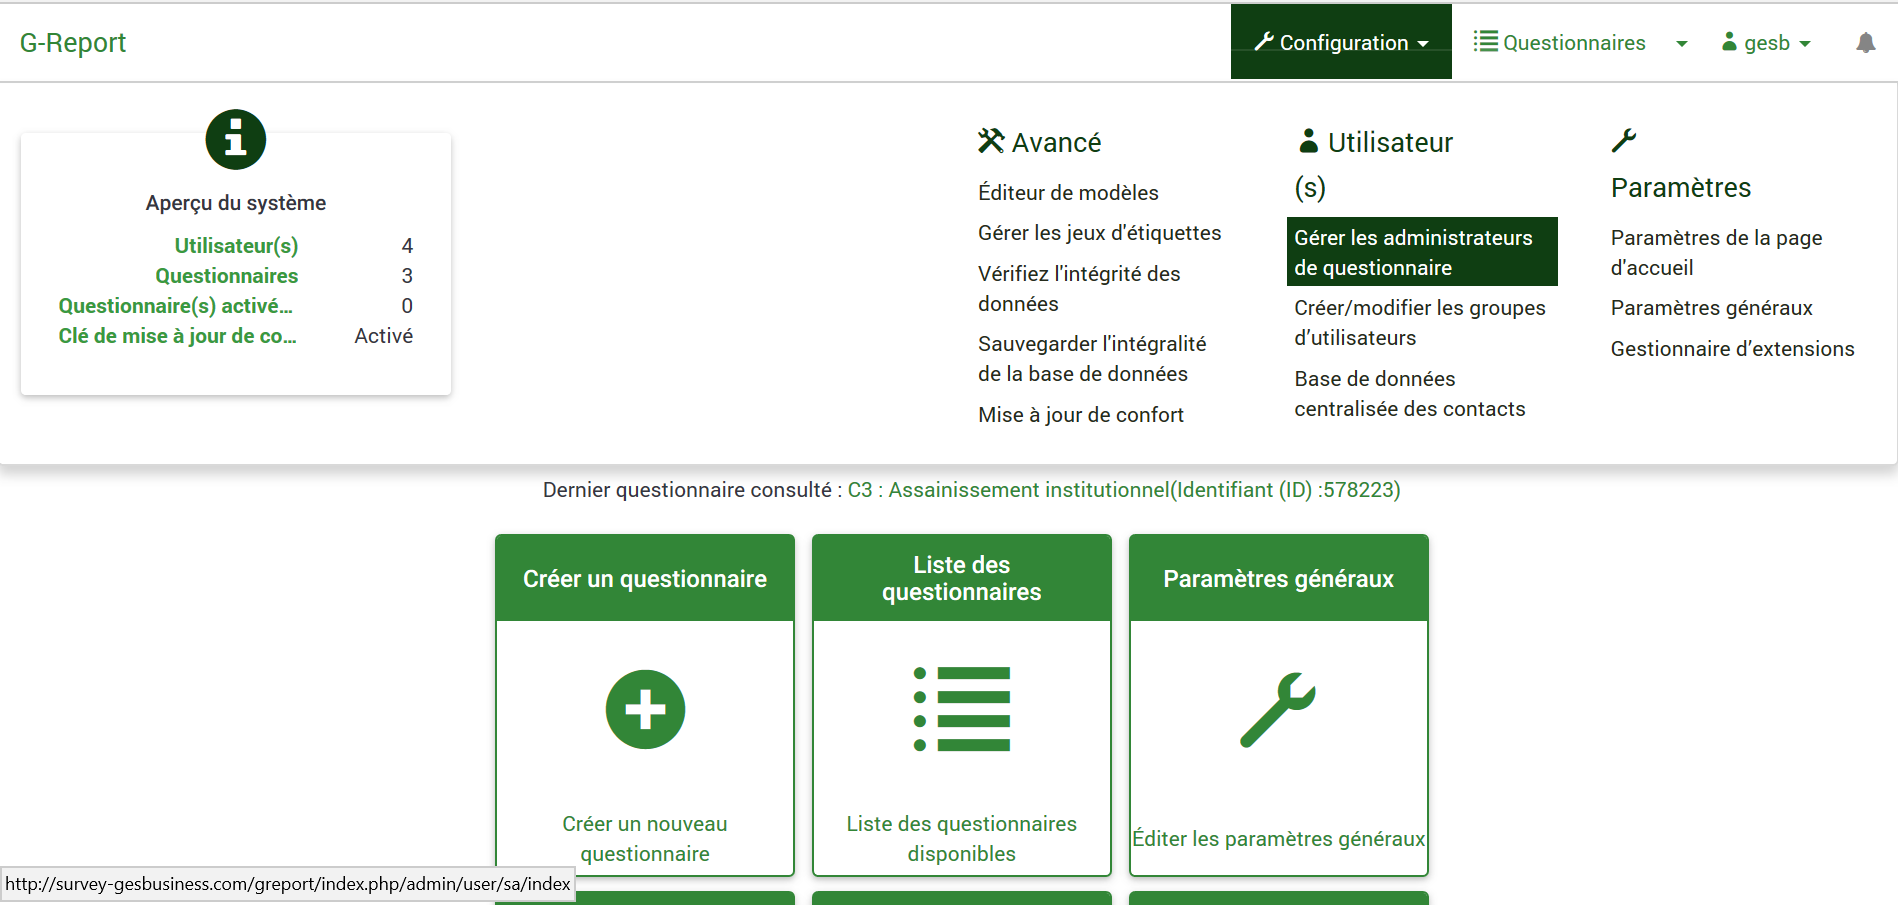Screen dimensions: 1898x905
Task: Open the Utilisateur(s) overview link
Action: tap(236, 246)
